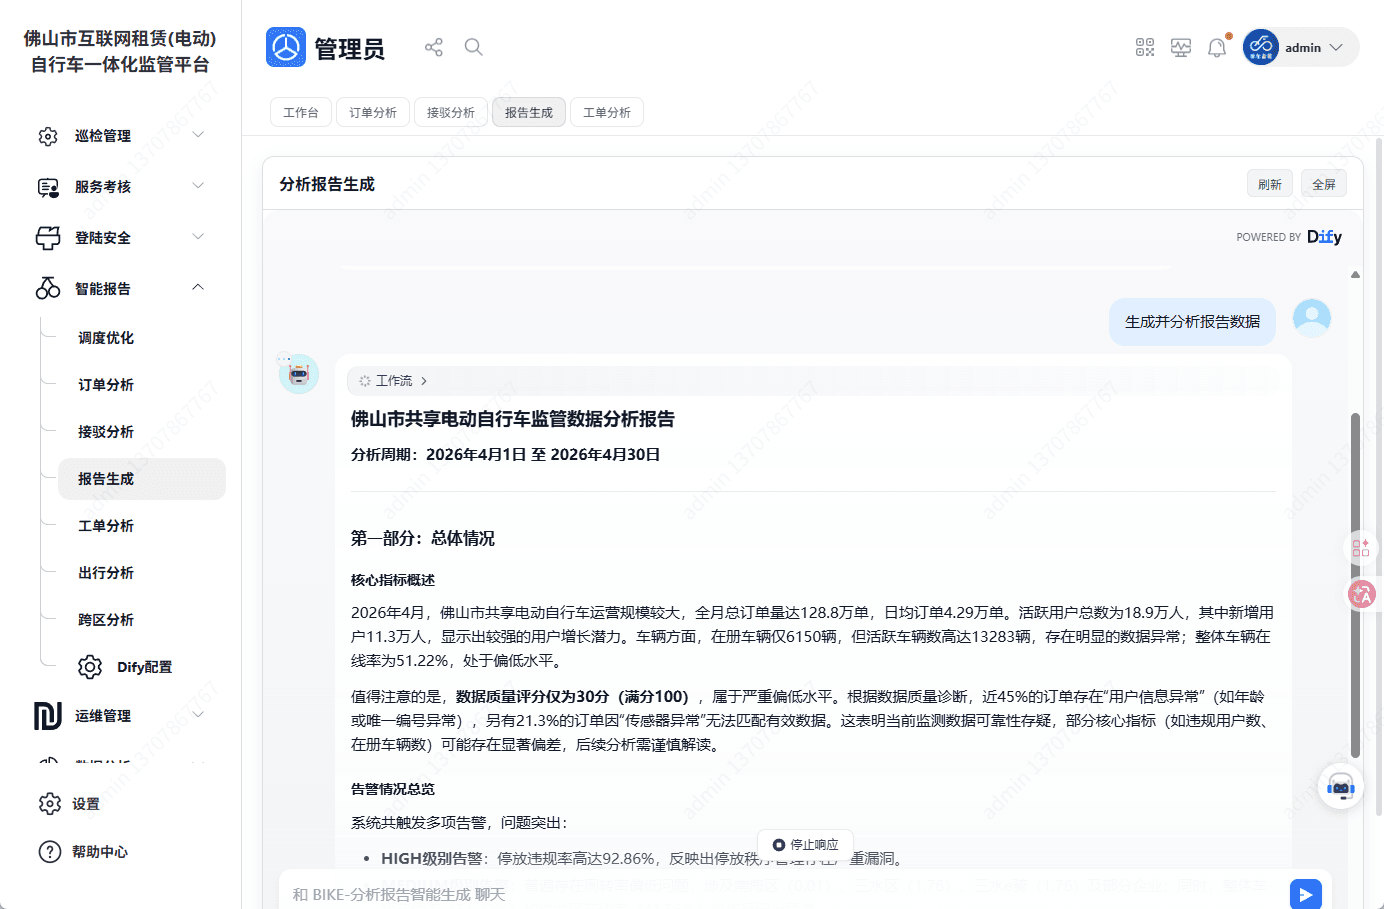The image size is (1384, 909).
Task: Send the chat message with arrow button
Action: coord(1306,894)
